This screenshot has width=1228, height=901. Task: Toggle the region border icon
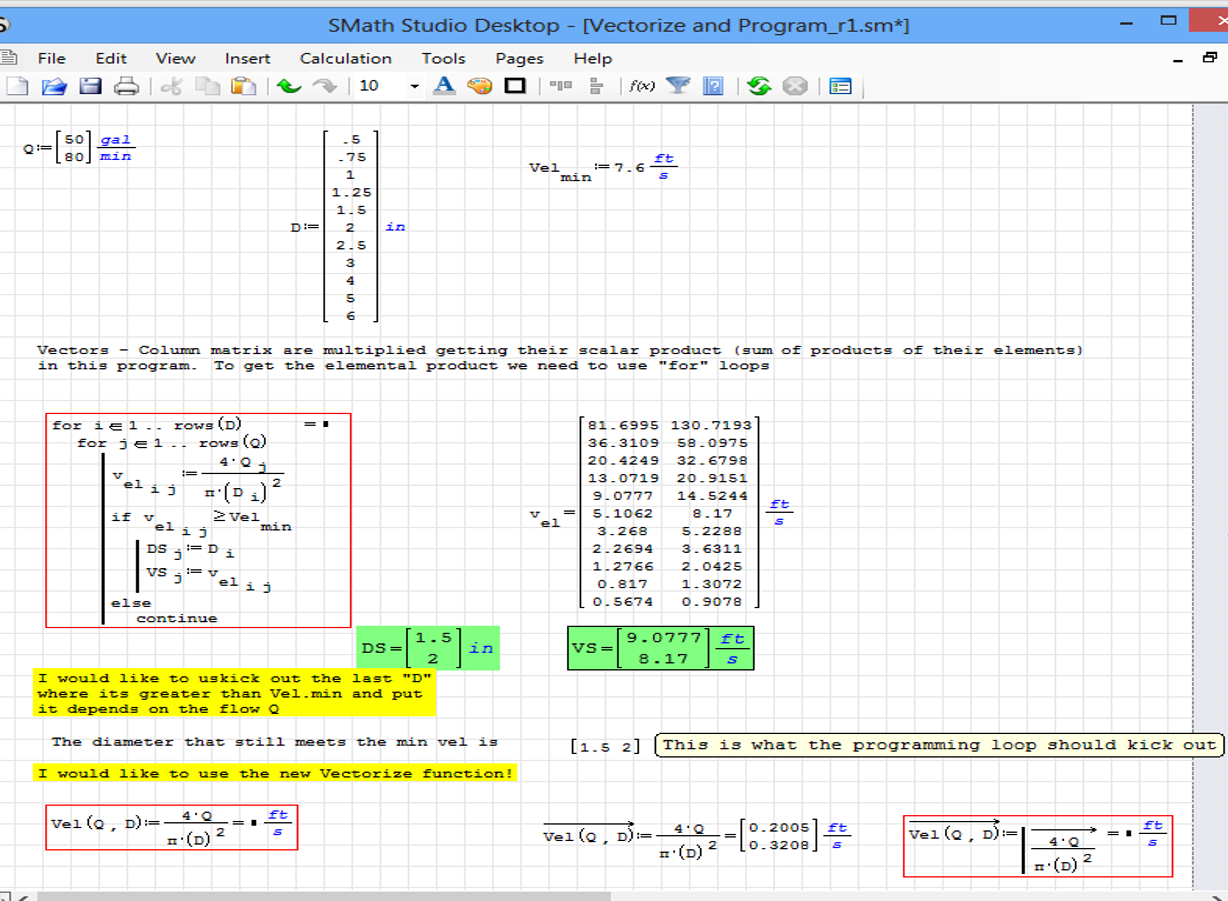coord(515,86)
